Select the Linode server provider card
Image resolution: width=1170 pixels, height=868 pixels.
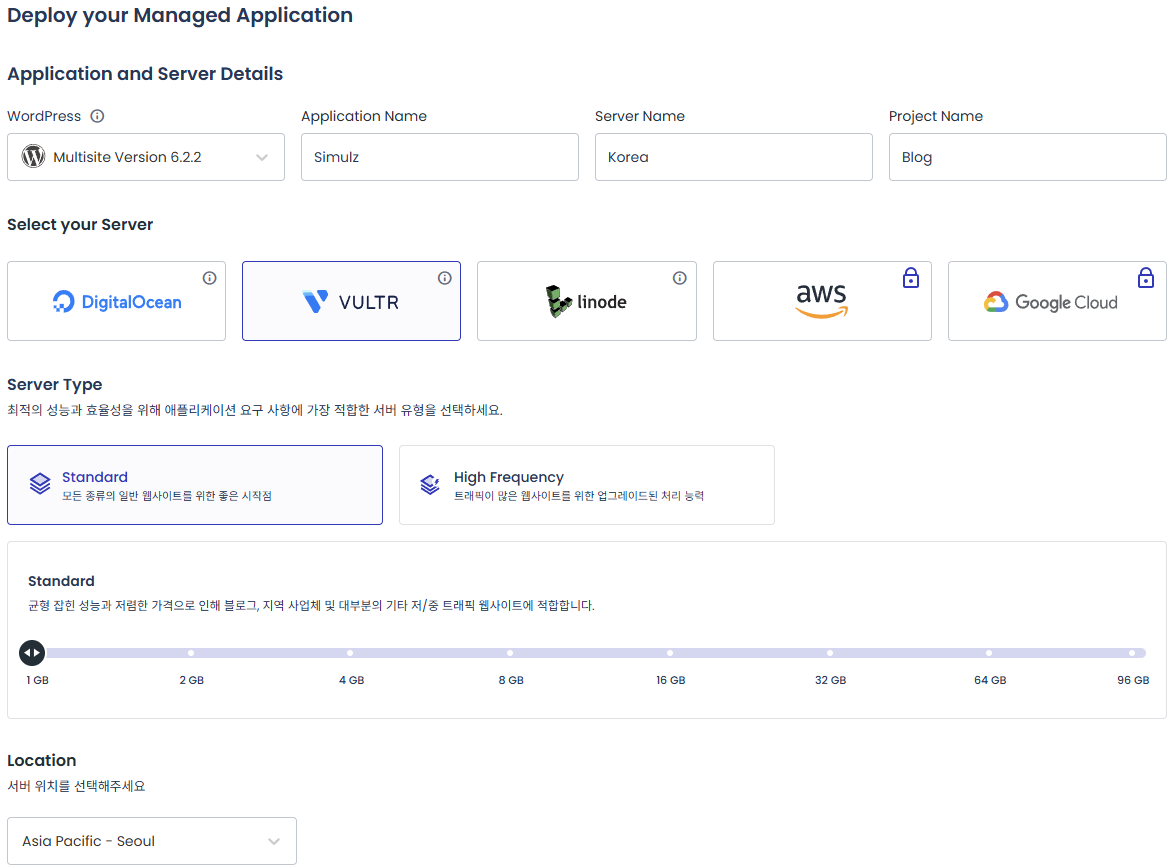[586, 301]
